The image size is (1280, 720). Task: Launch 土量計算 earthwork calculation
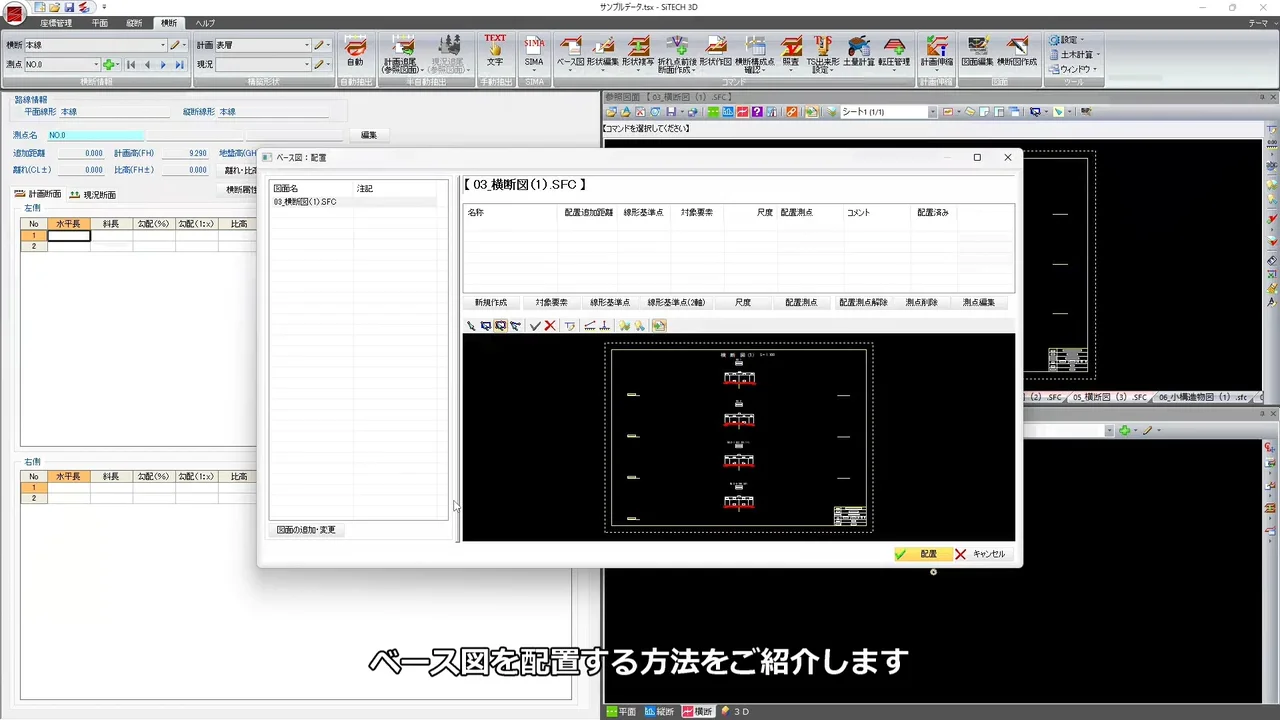859,51
